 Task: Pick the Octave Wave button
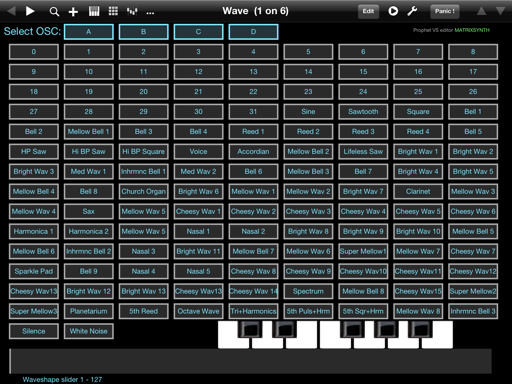click(198, 312)
